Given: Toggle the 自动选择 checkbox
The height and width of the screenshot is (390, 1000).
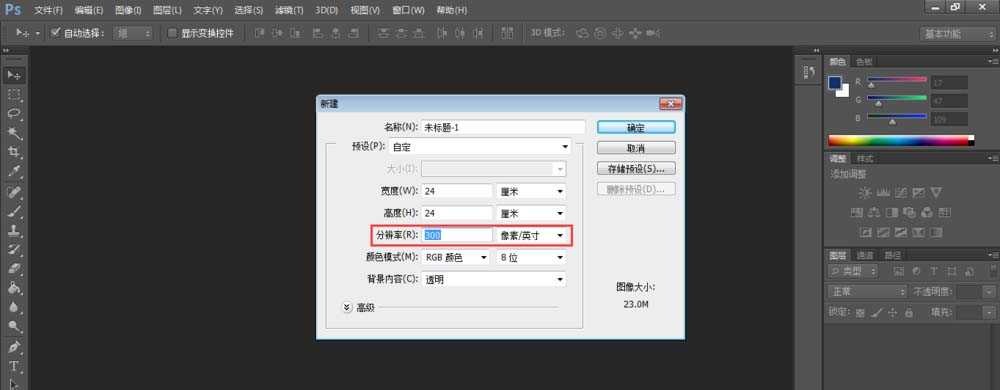Looking at the screenshot, I should [x=55, y=32].
